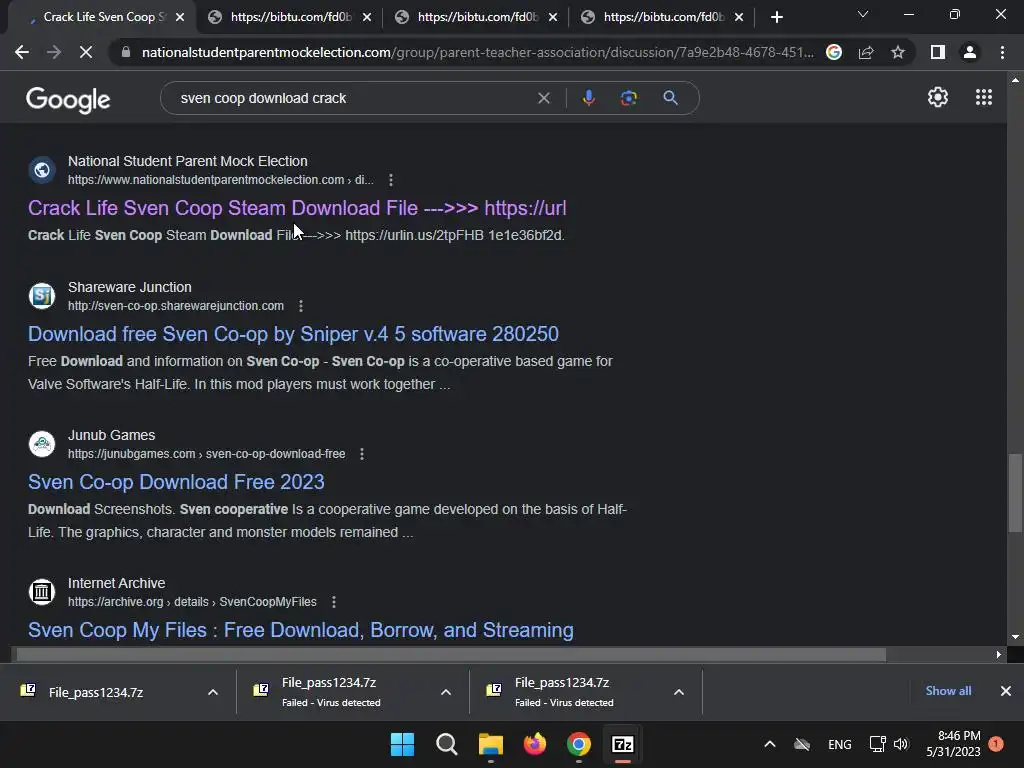Open the browser side panel

coord(938,52)
